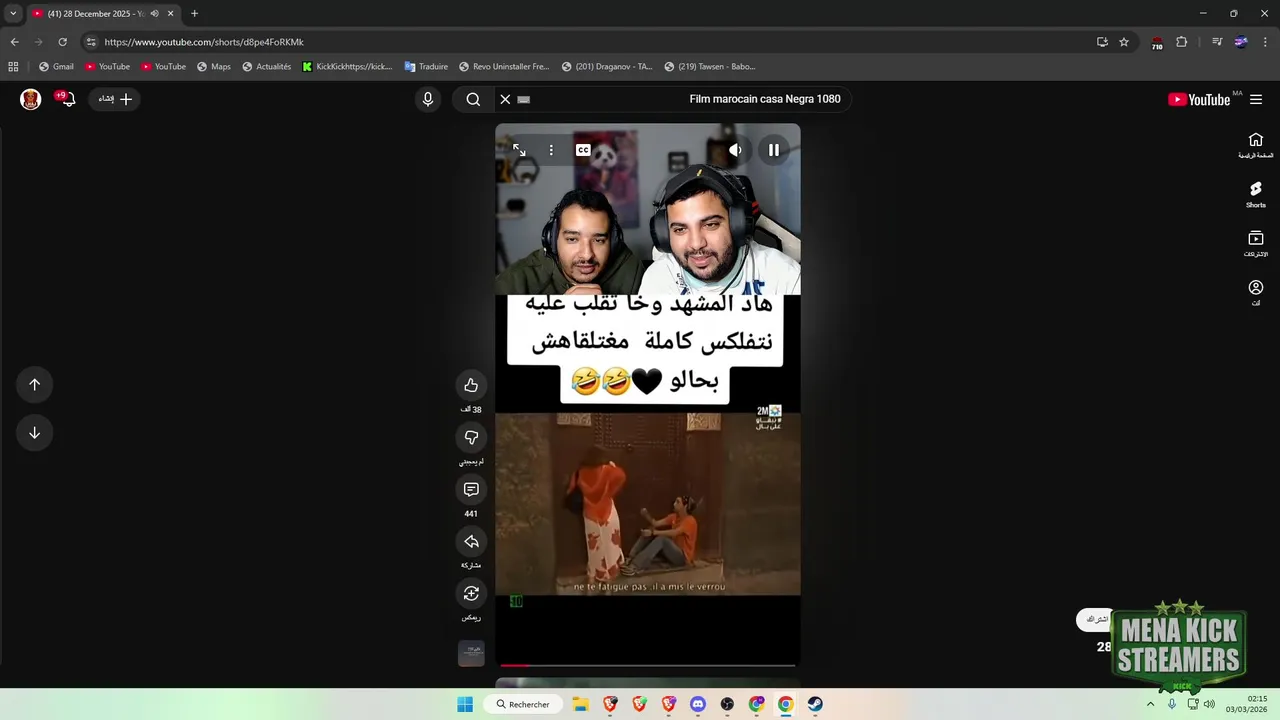1280x720 pixels.
Task: Open YouTube notifications bell
Action: (66, 99)
